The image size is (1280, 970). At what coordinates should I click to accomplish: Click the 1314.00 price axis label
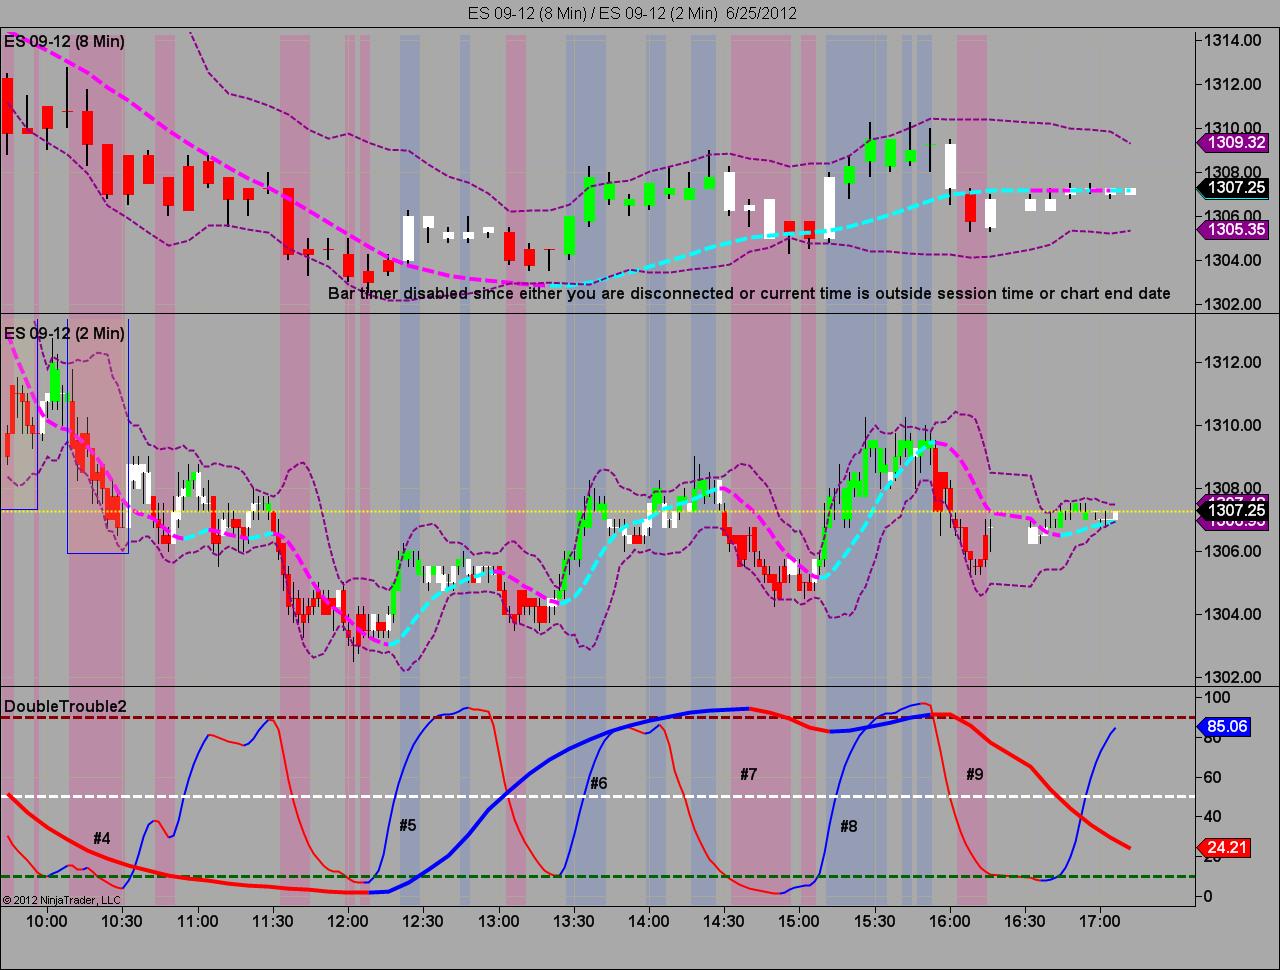tap(1234, 40)
